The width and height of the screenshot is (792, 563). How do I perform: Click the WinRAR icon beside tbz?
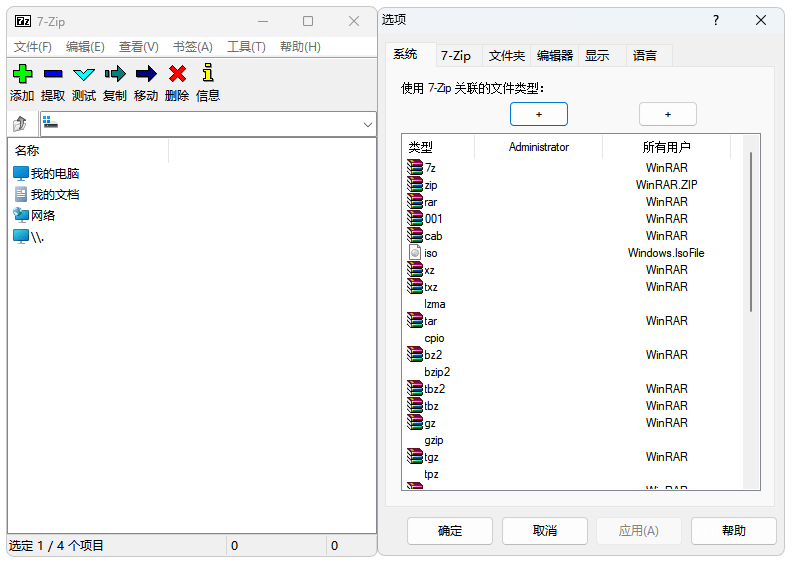pyautogui.click(x=415, y=405)
